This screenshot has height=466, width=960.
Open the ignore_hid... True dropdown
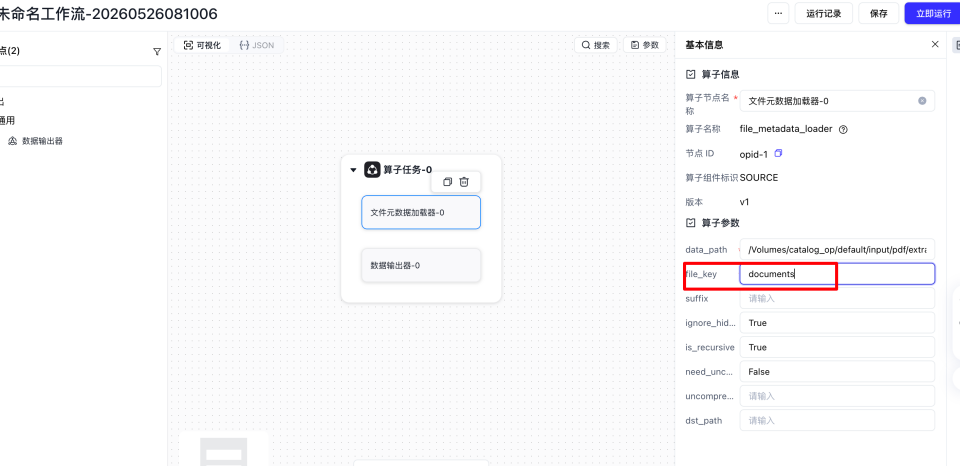point(837,323)
